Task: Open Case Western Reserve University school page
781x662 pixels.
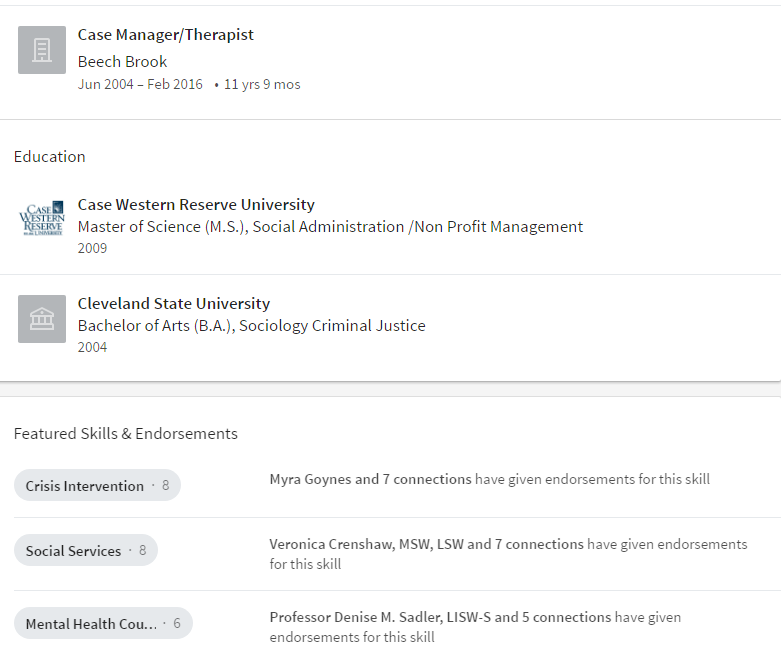Action: [x=196, y=205]
